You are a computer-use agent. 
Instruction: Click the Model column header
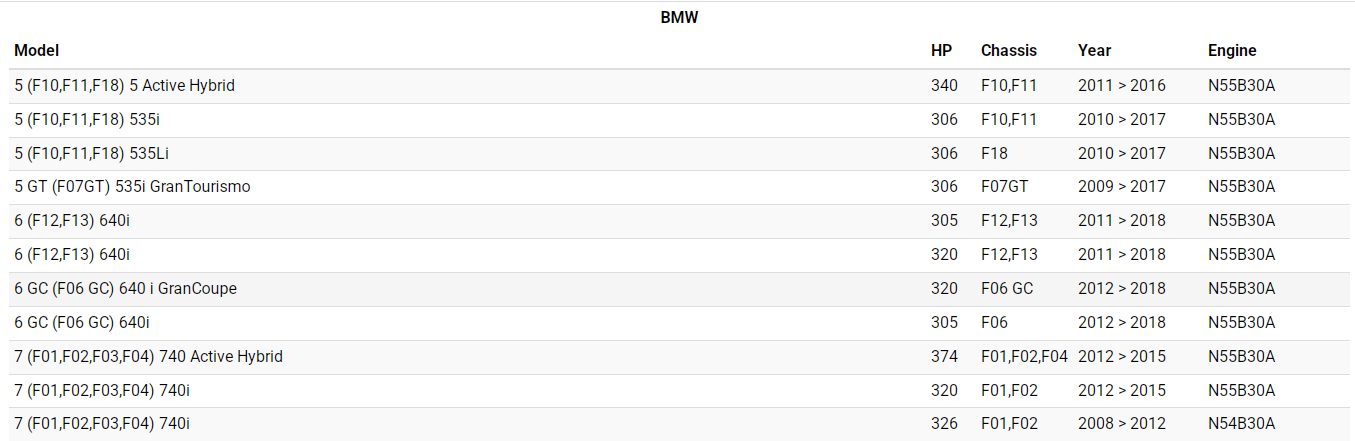(x=37, y=50)
